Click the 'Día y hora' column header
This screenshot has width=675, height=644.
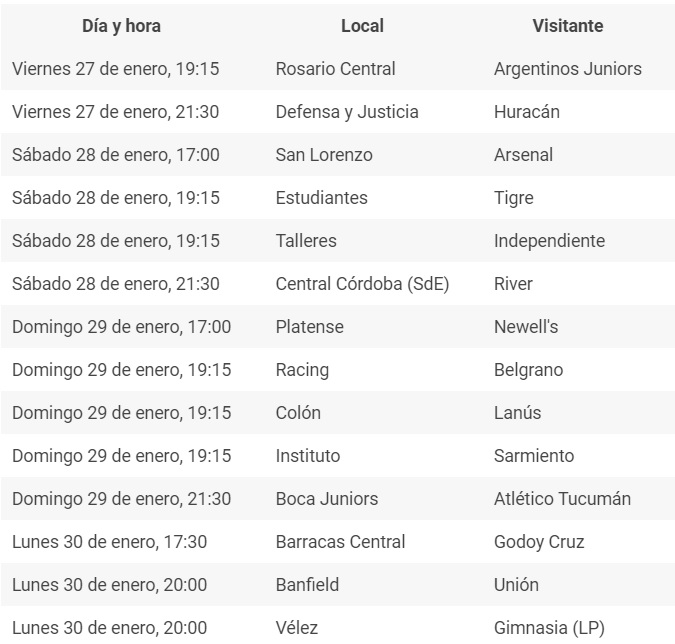pos(121,26)
